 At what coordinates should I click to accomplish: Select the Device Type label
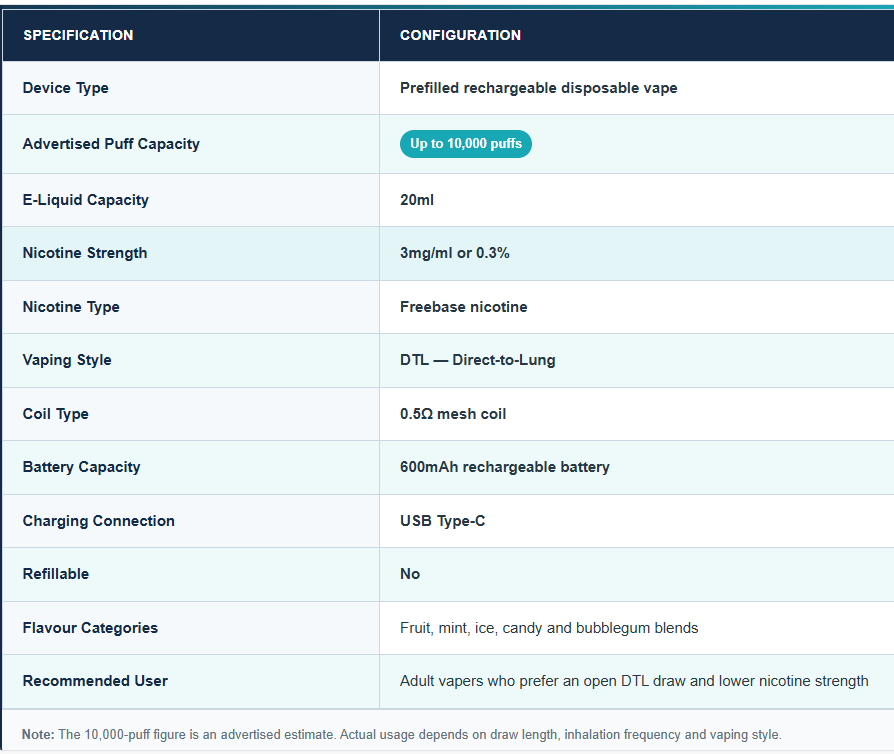pos(66,88)
